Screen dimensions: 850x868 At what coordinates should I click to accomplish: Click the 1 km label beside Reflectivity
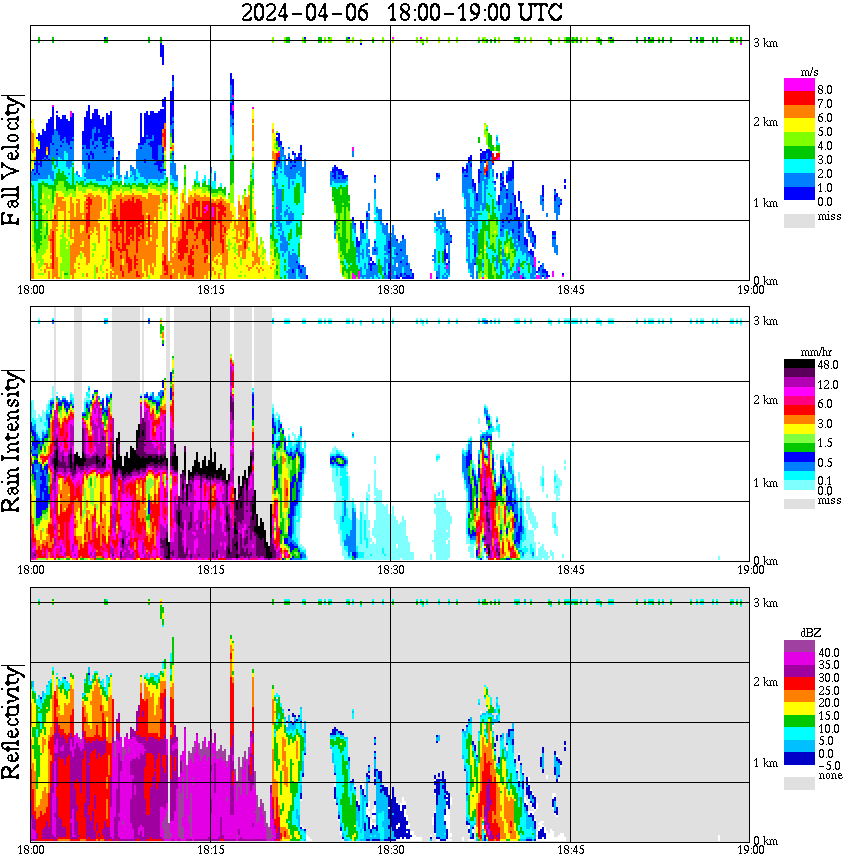(765, 763)
